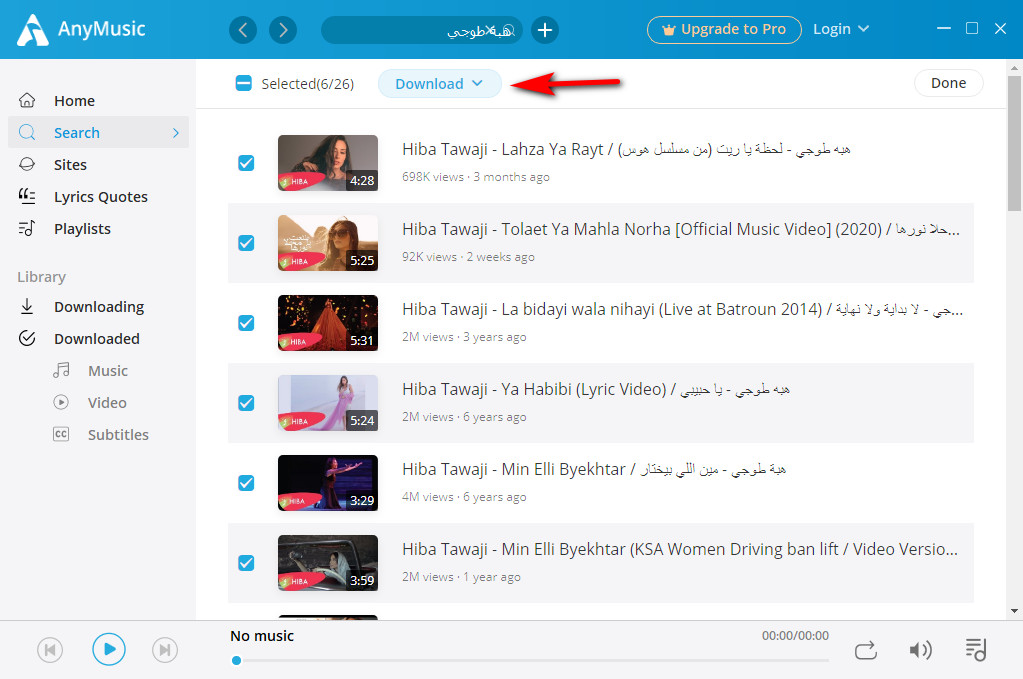The width and height of the screenshot is (1023, 679).
Task: Open the Subtitles downloaded list
Action: click(x=118, y=434)
